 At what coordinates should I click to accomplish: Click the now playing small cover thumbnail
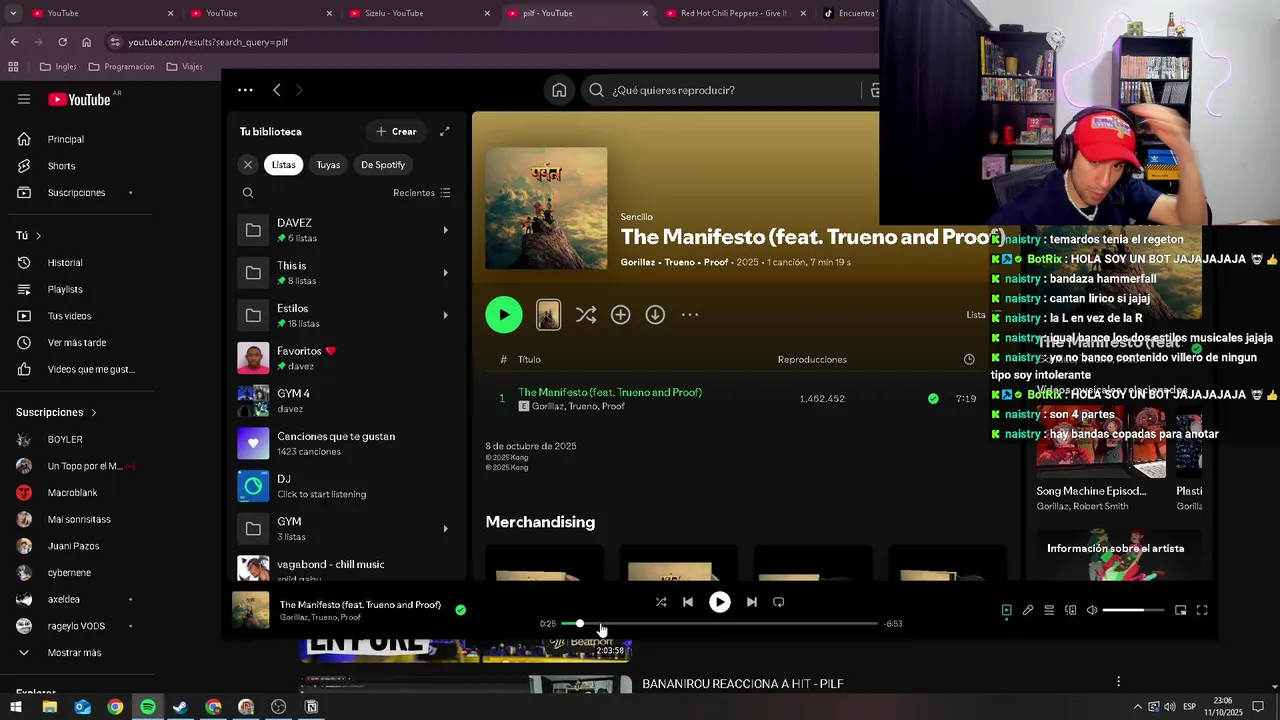tap(251, 610)
